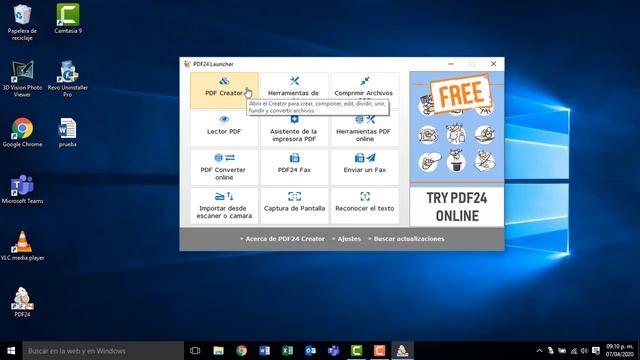
Task: Click the Windows search box
Action: pyautogui.click(x=103, y=351)
